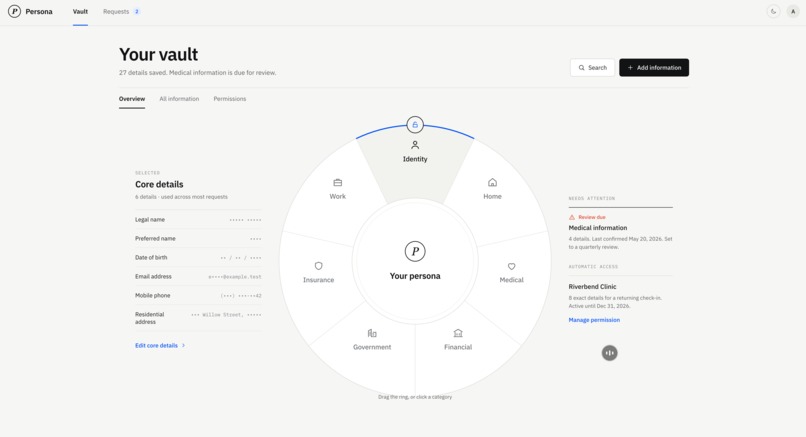Select the Government building icon

372,333
